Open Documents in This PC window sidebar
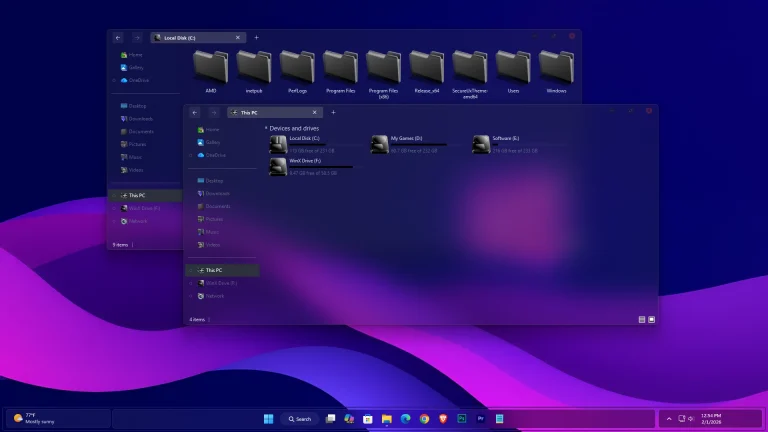The height and width of the screenshot is (432, 768). pos(214,206)
